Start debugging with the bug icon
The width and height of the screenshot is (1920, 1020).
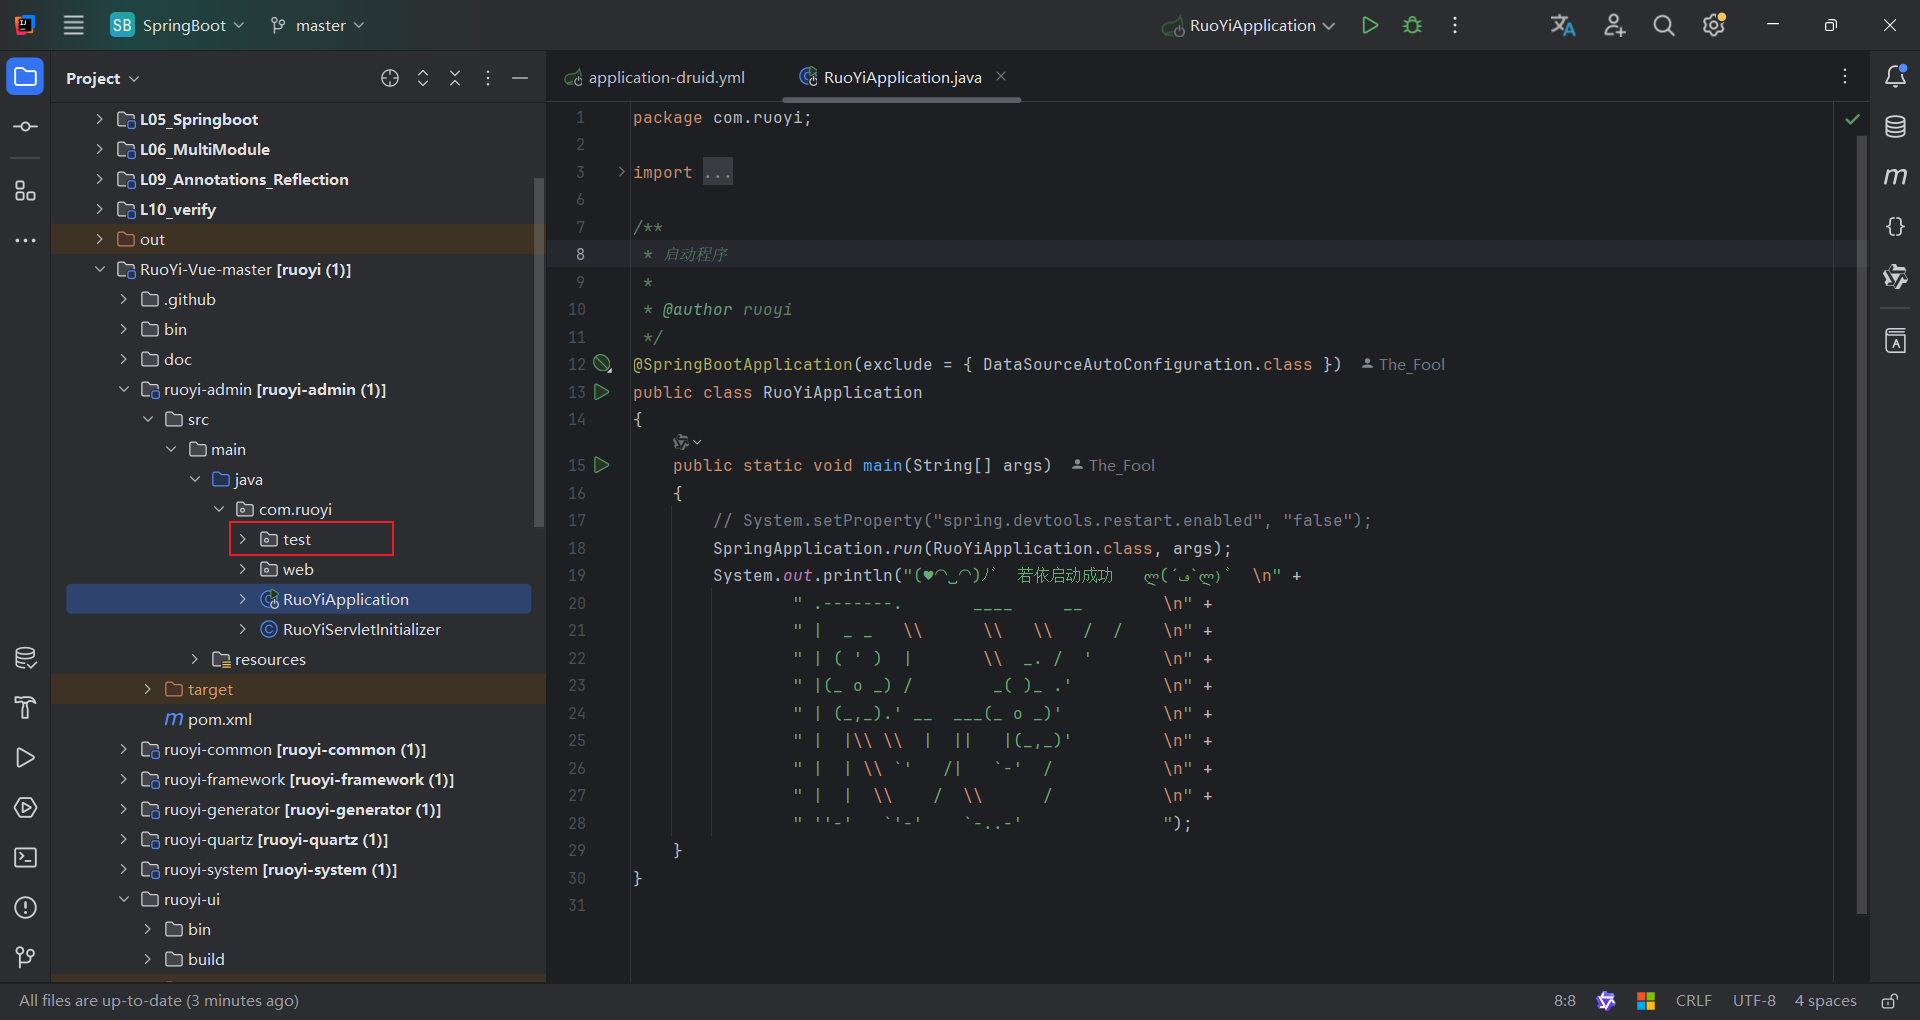(1412, 25)
